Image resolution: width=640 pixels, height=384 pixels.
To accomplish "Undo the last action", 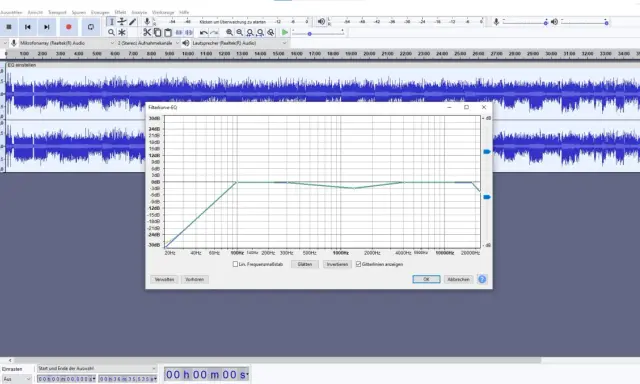I will point(204,32).
